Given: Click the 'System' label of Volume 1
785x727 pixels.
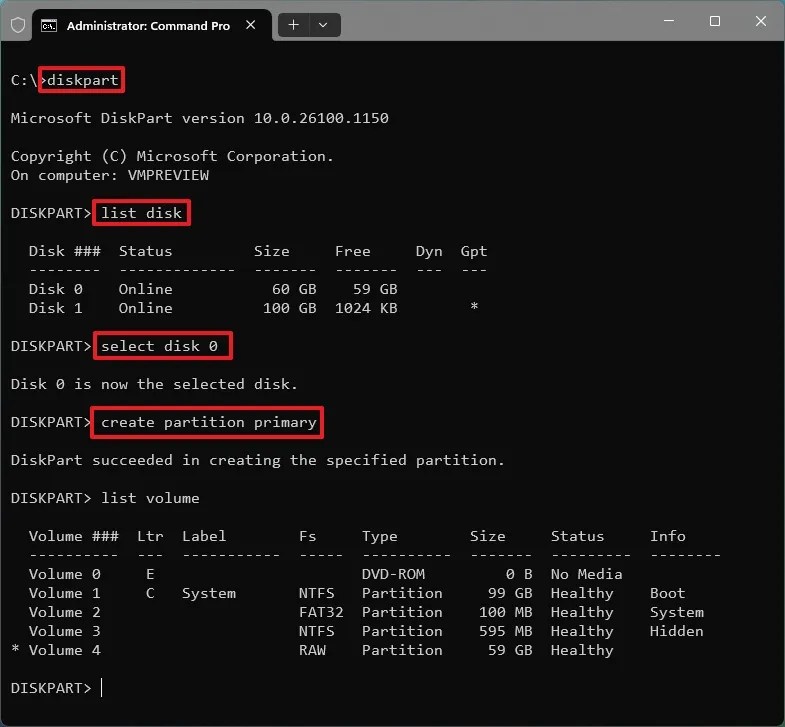Looking at the screenshot, I should pos(209,594).
